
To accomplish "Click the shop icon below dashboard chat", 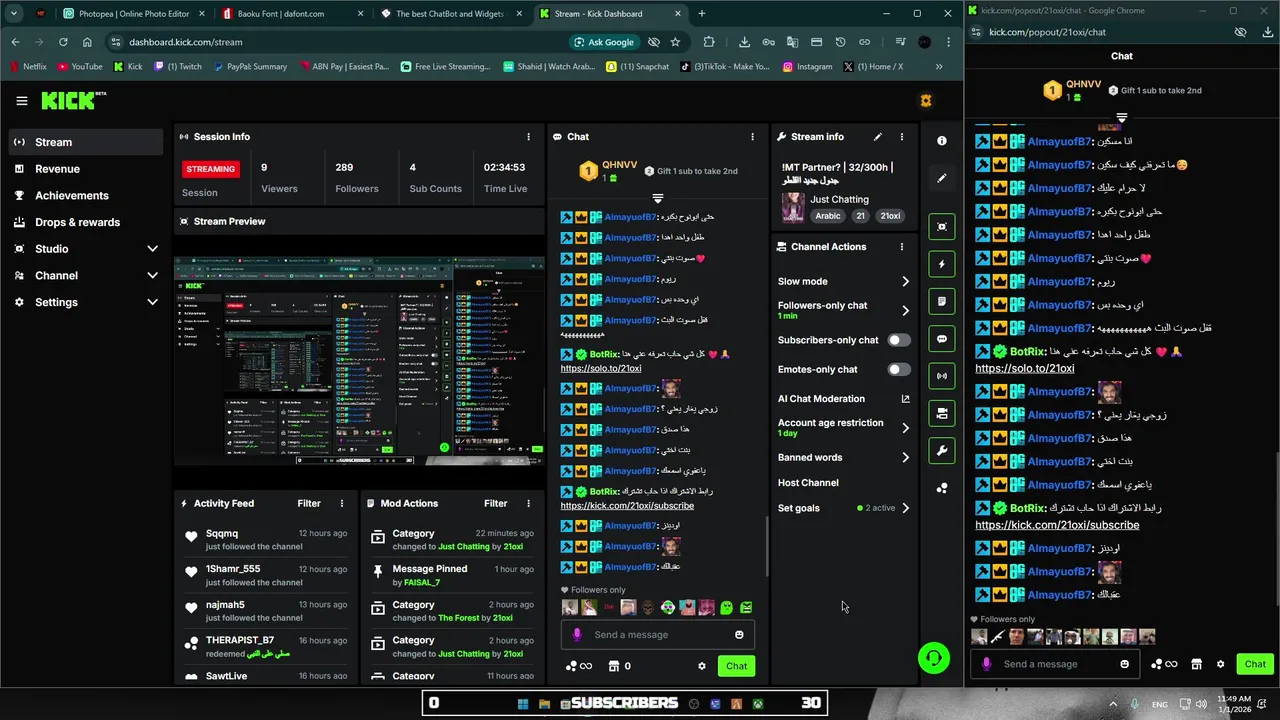I will click(x=613, y=666).
